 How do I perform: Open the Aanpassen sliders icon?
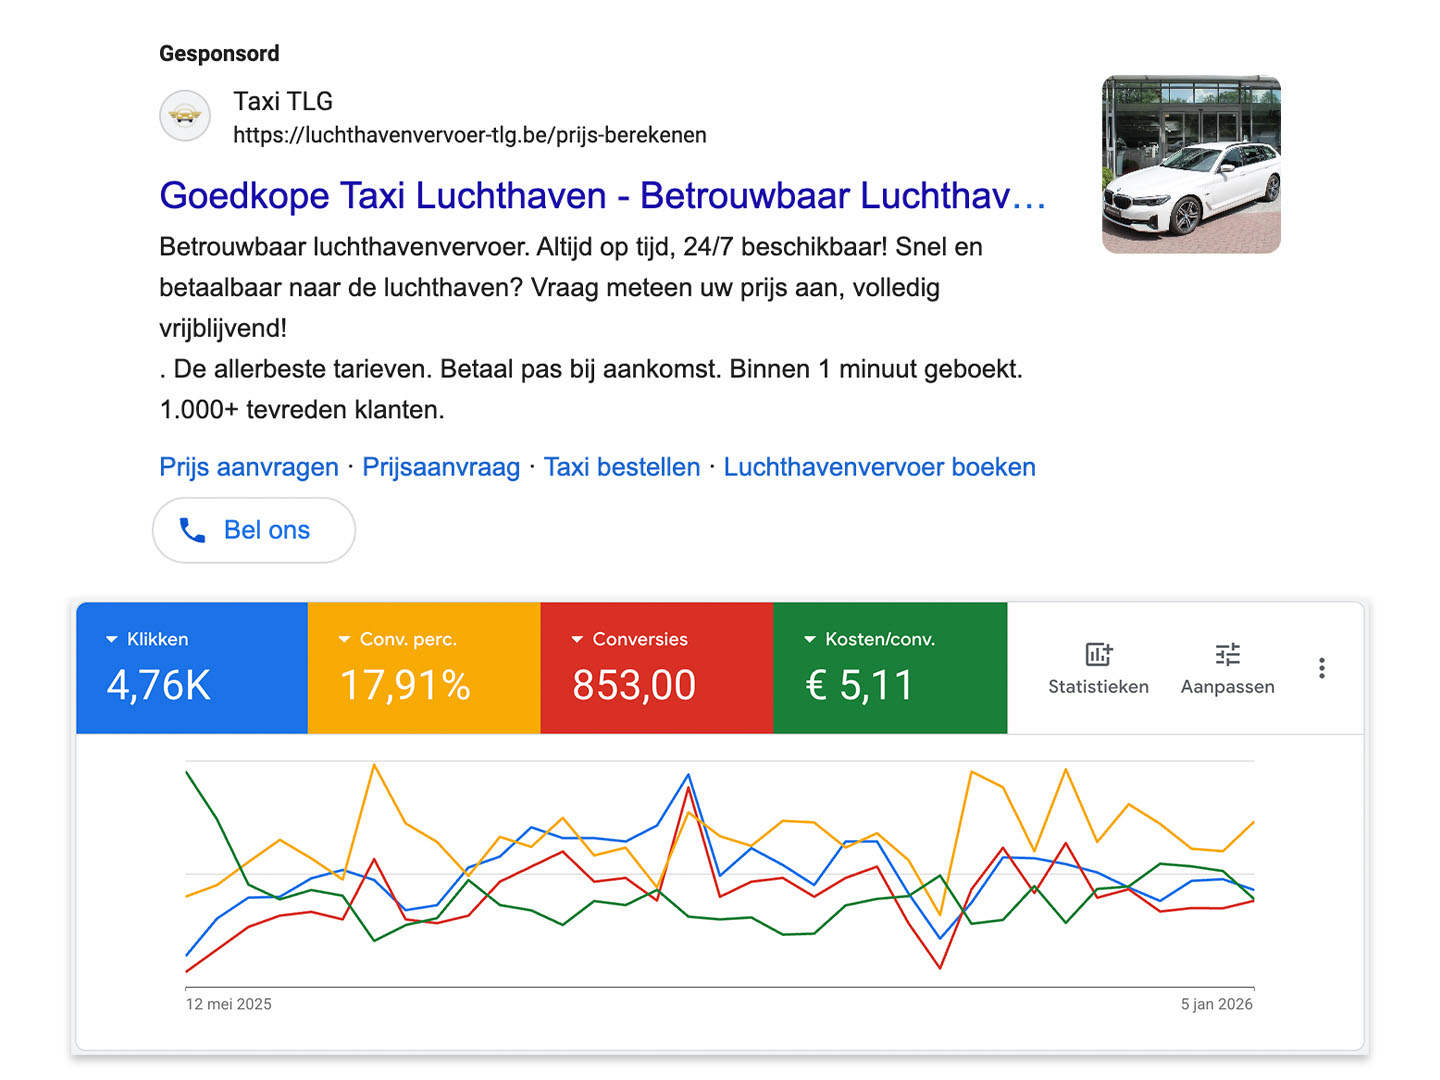[x=1227, y=655]
